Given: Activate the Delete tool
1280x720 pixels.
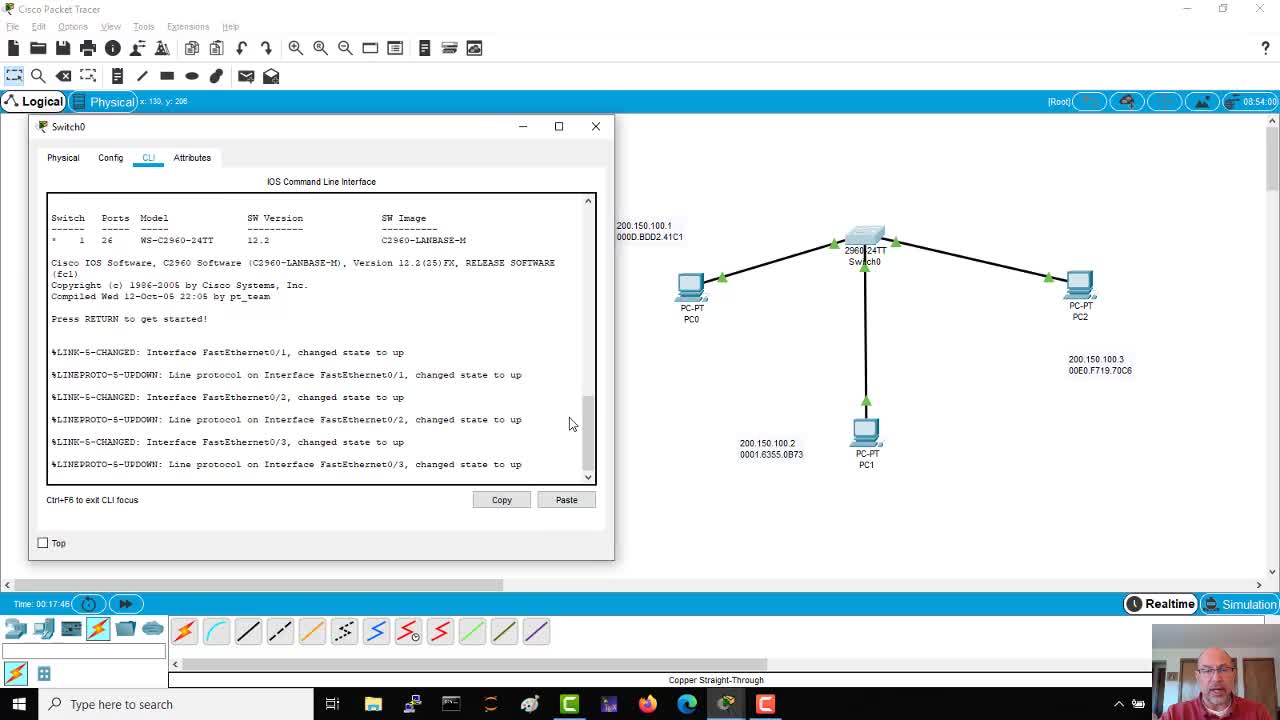Looking at the screenshot, I should (63, 76).
